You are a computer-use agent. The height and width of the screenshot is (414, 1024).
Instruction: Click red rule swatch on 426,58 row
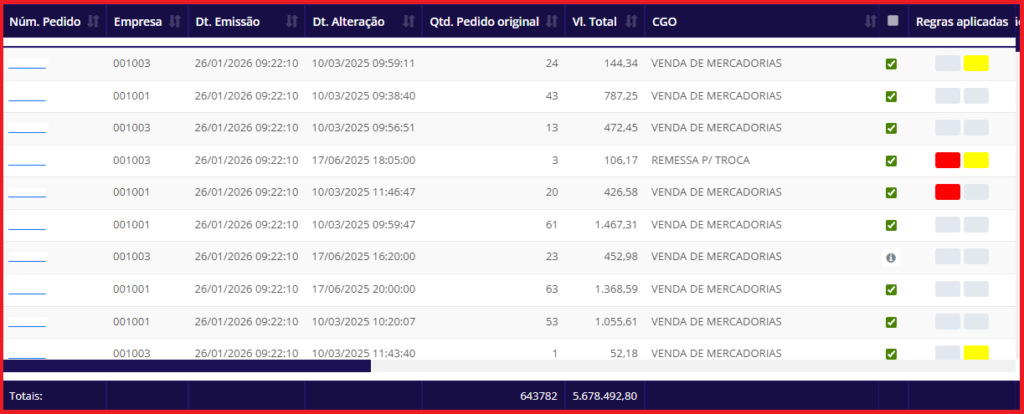pyautogui.click(x=947, y=192)
